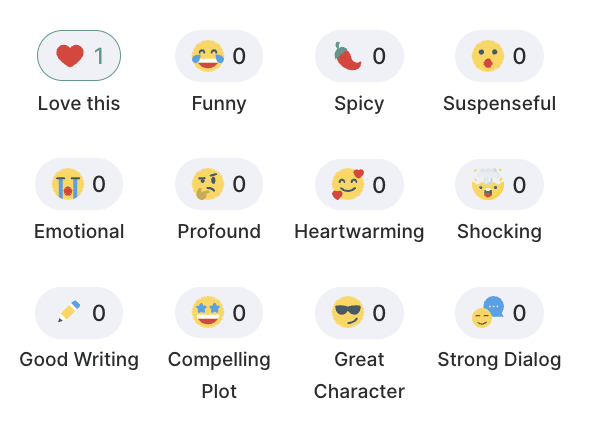
Task: Select the chili pepper Spicy reaction
Action: tap(347, 56)
